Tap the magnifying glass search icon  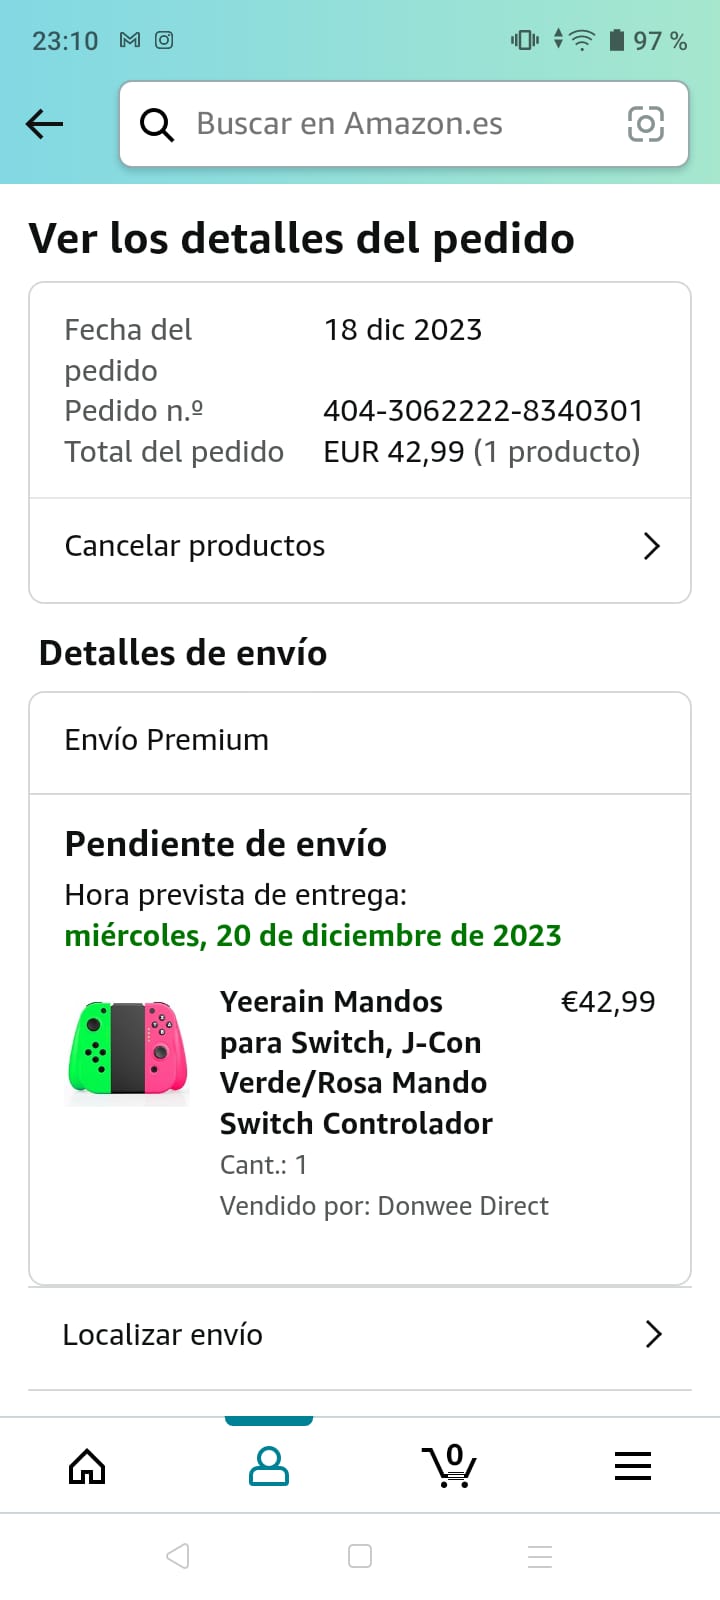click(x=157, y=125)
